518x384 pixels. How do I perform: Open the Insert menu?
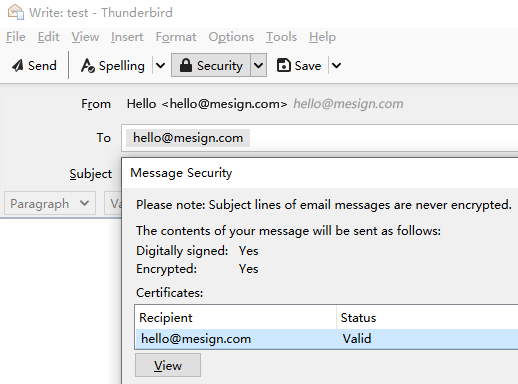127,37
